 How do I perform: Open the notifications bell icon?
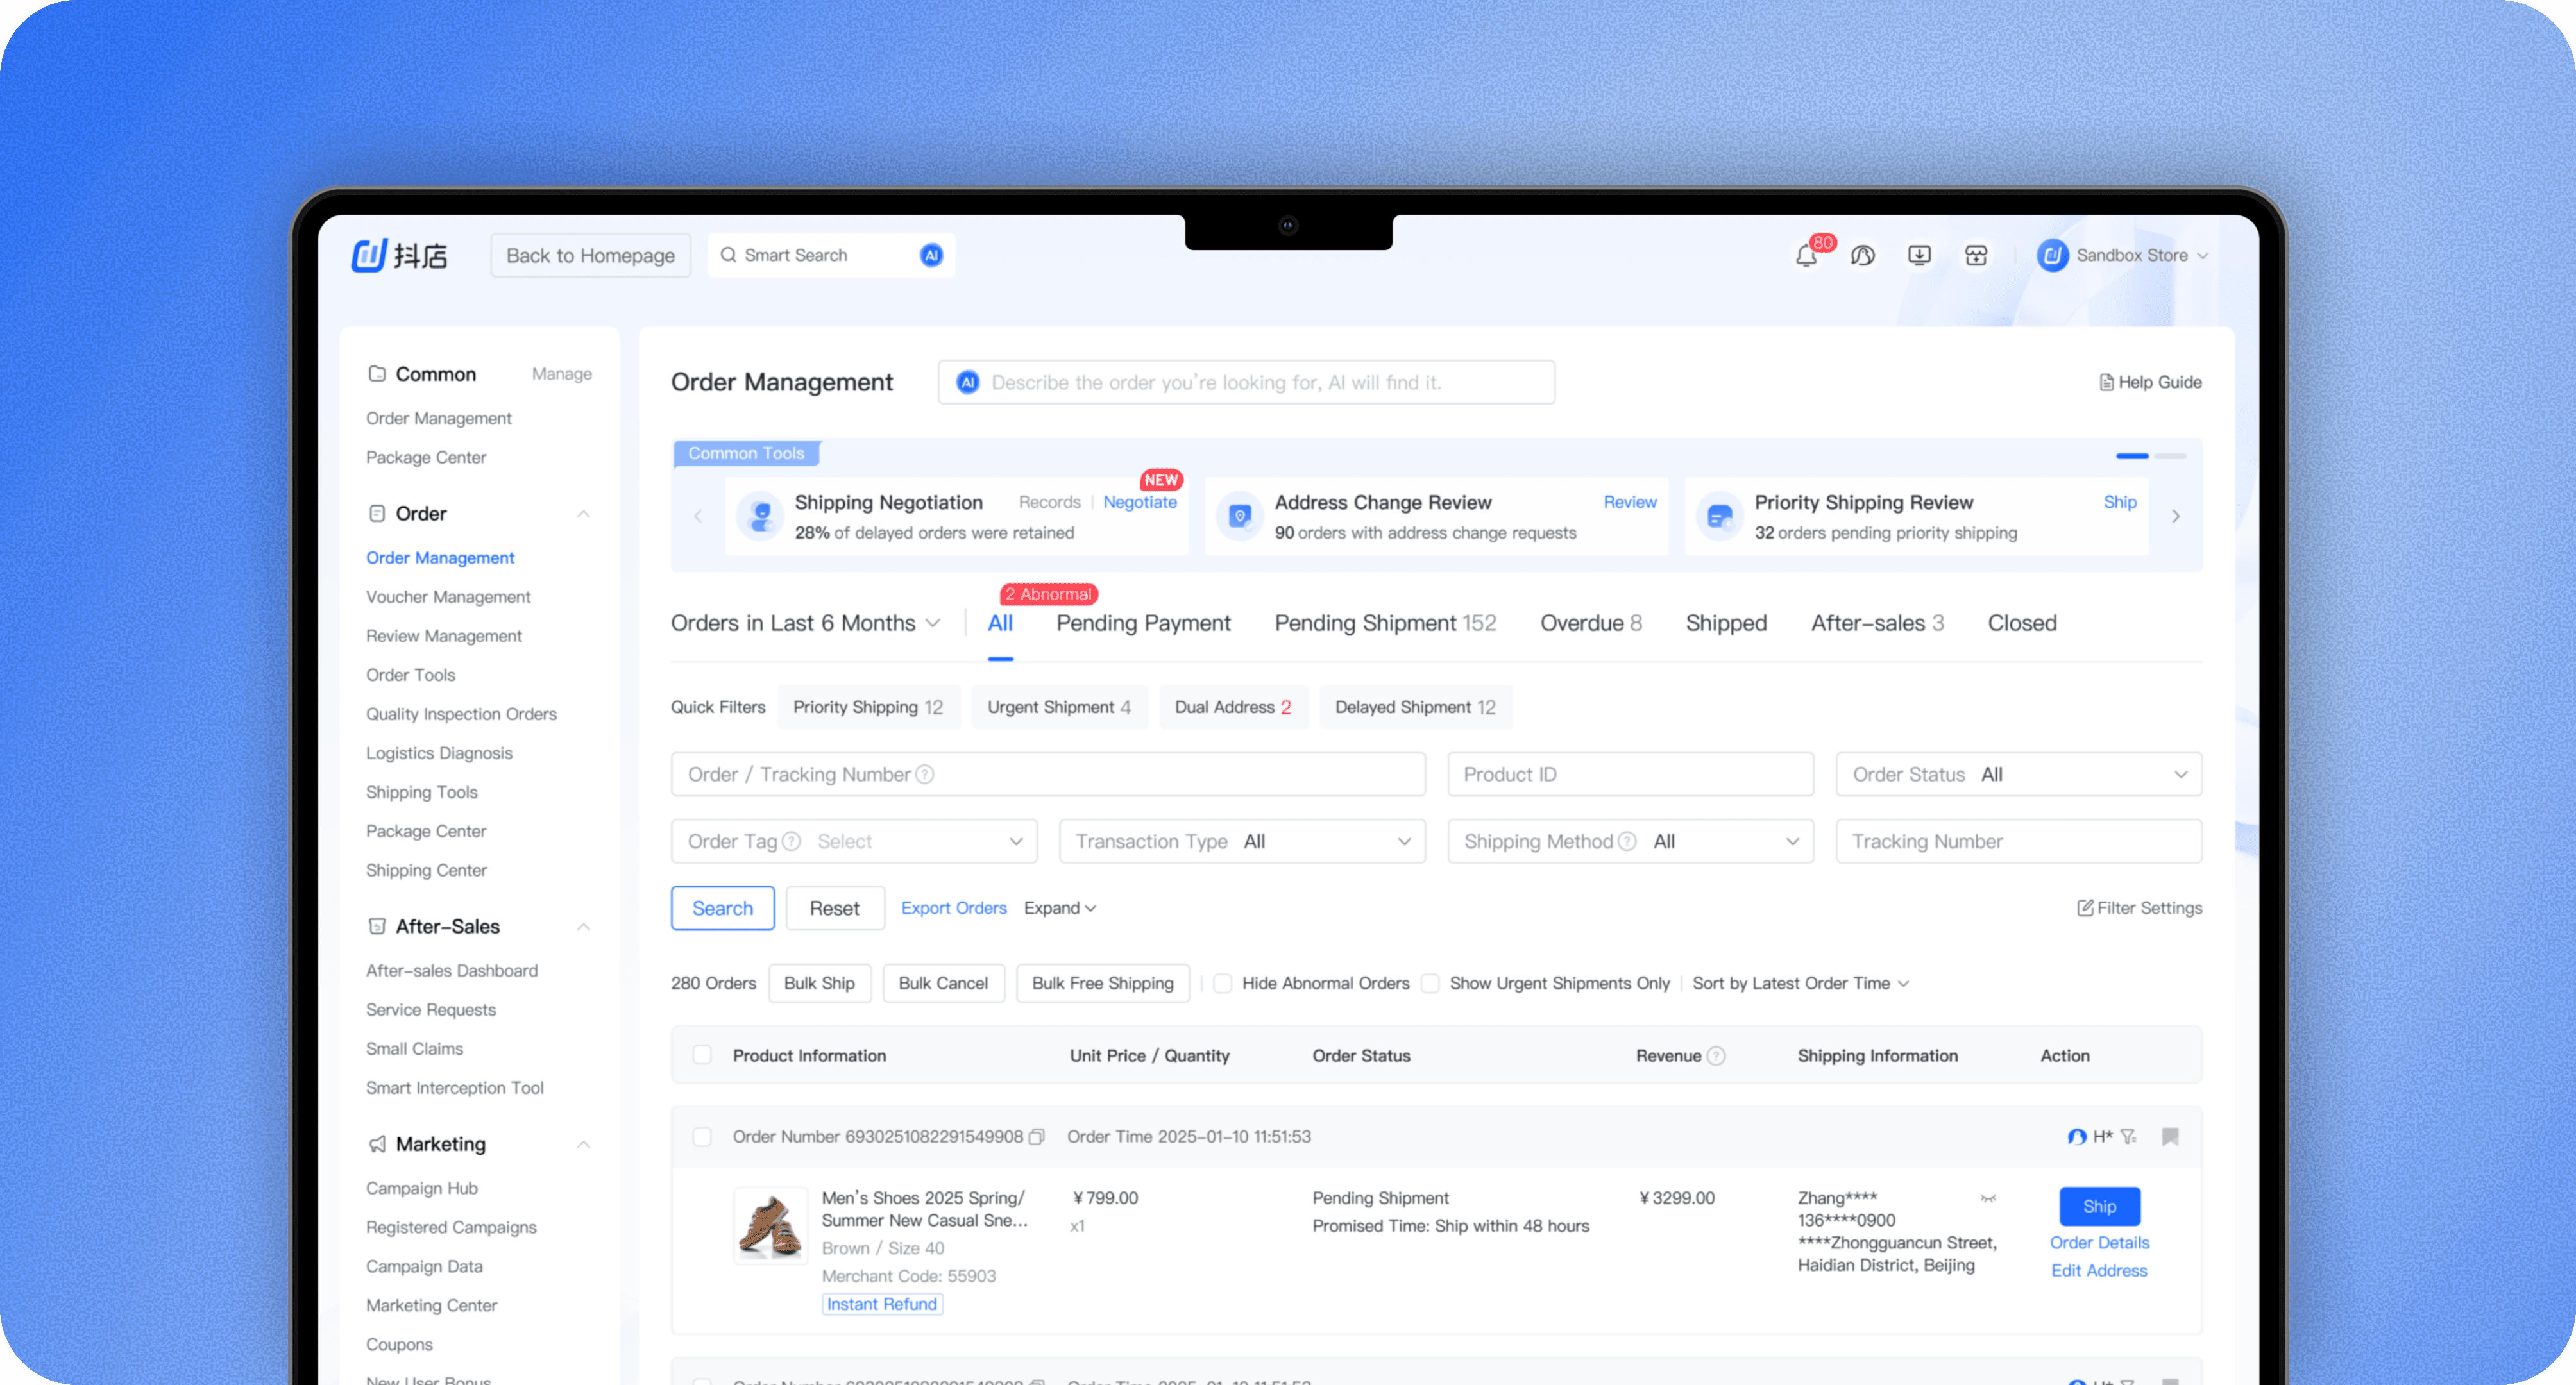[1806, 256]
